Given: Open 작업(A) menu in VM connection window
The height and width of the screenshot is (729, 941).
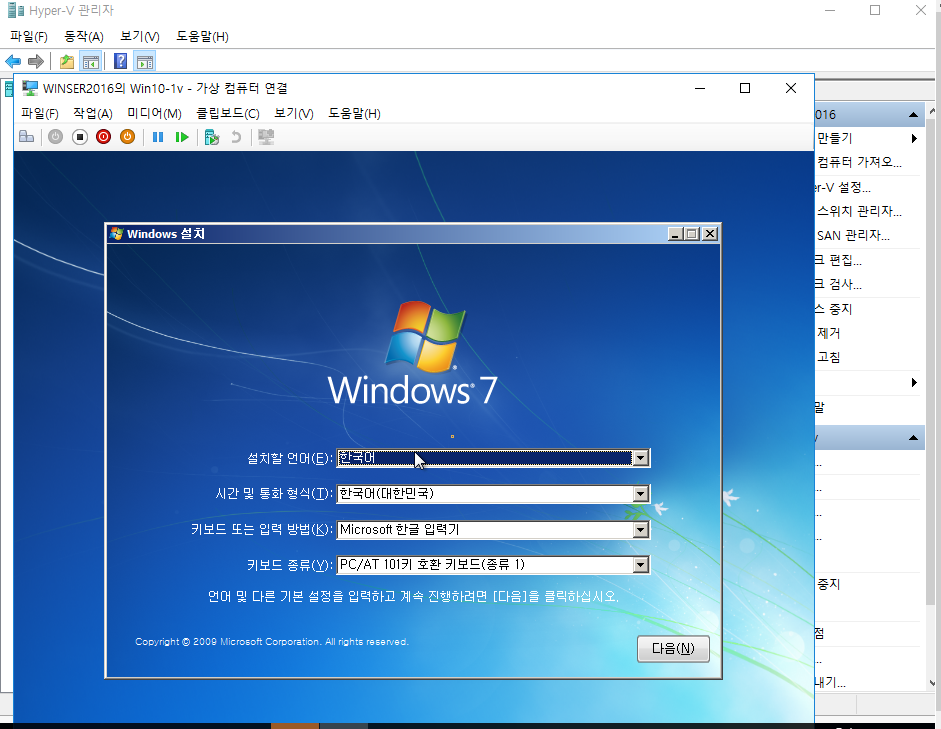Looking at the screenshot, I should pos(92,113).
